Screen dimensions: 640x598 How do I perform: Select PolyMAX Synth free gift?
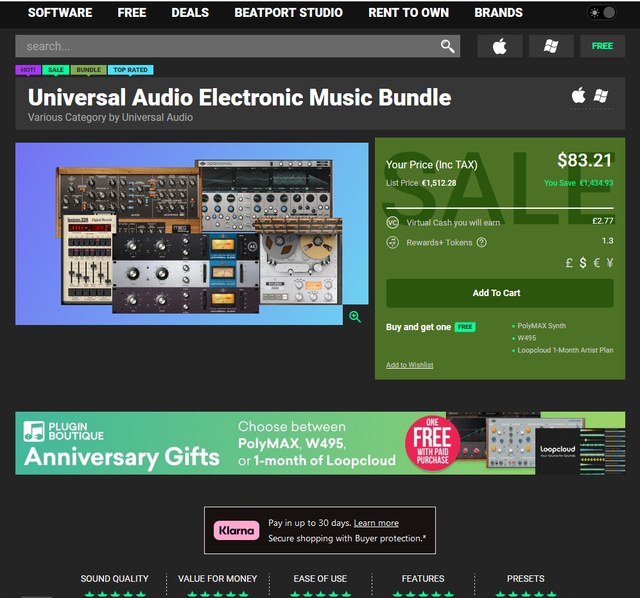pyautogui.click(x=541, y=326)
